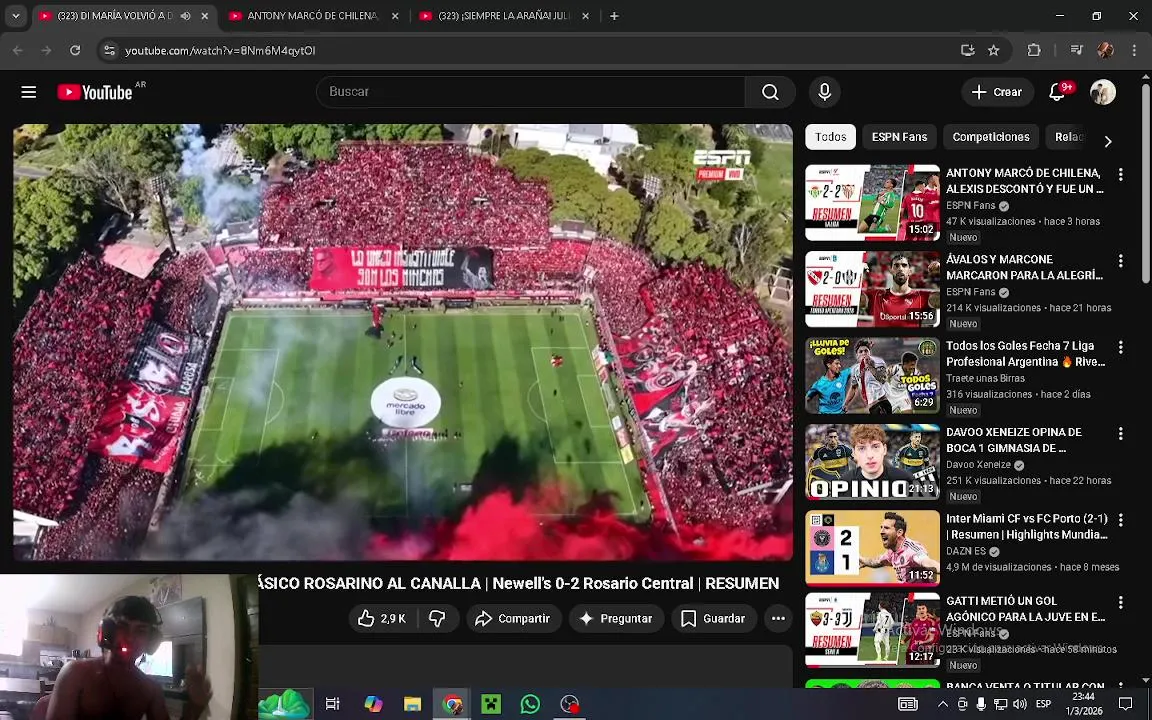Show more filter chips with right chevron
1152x720 pixels.
(1108, 141)
